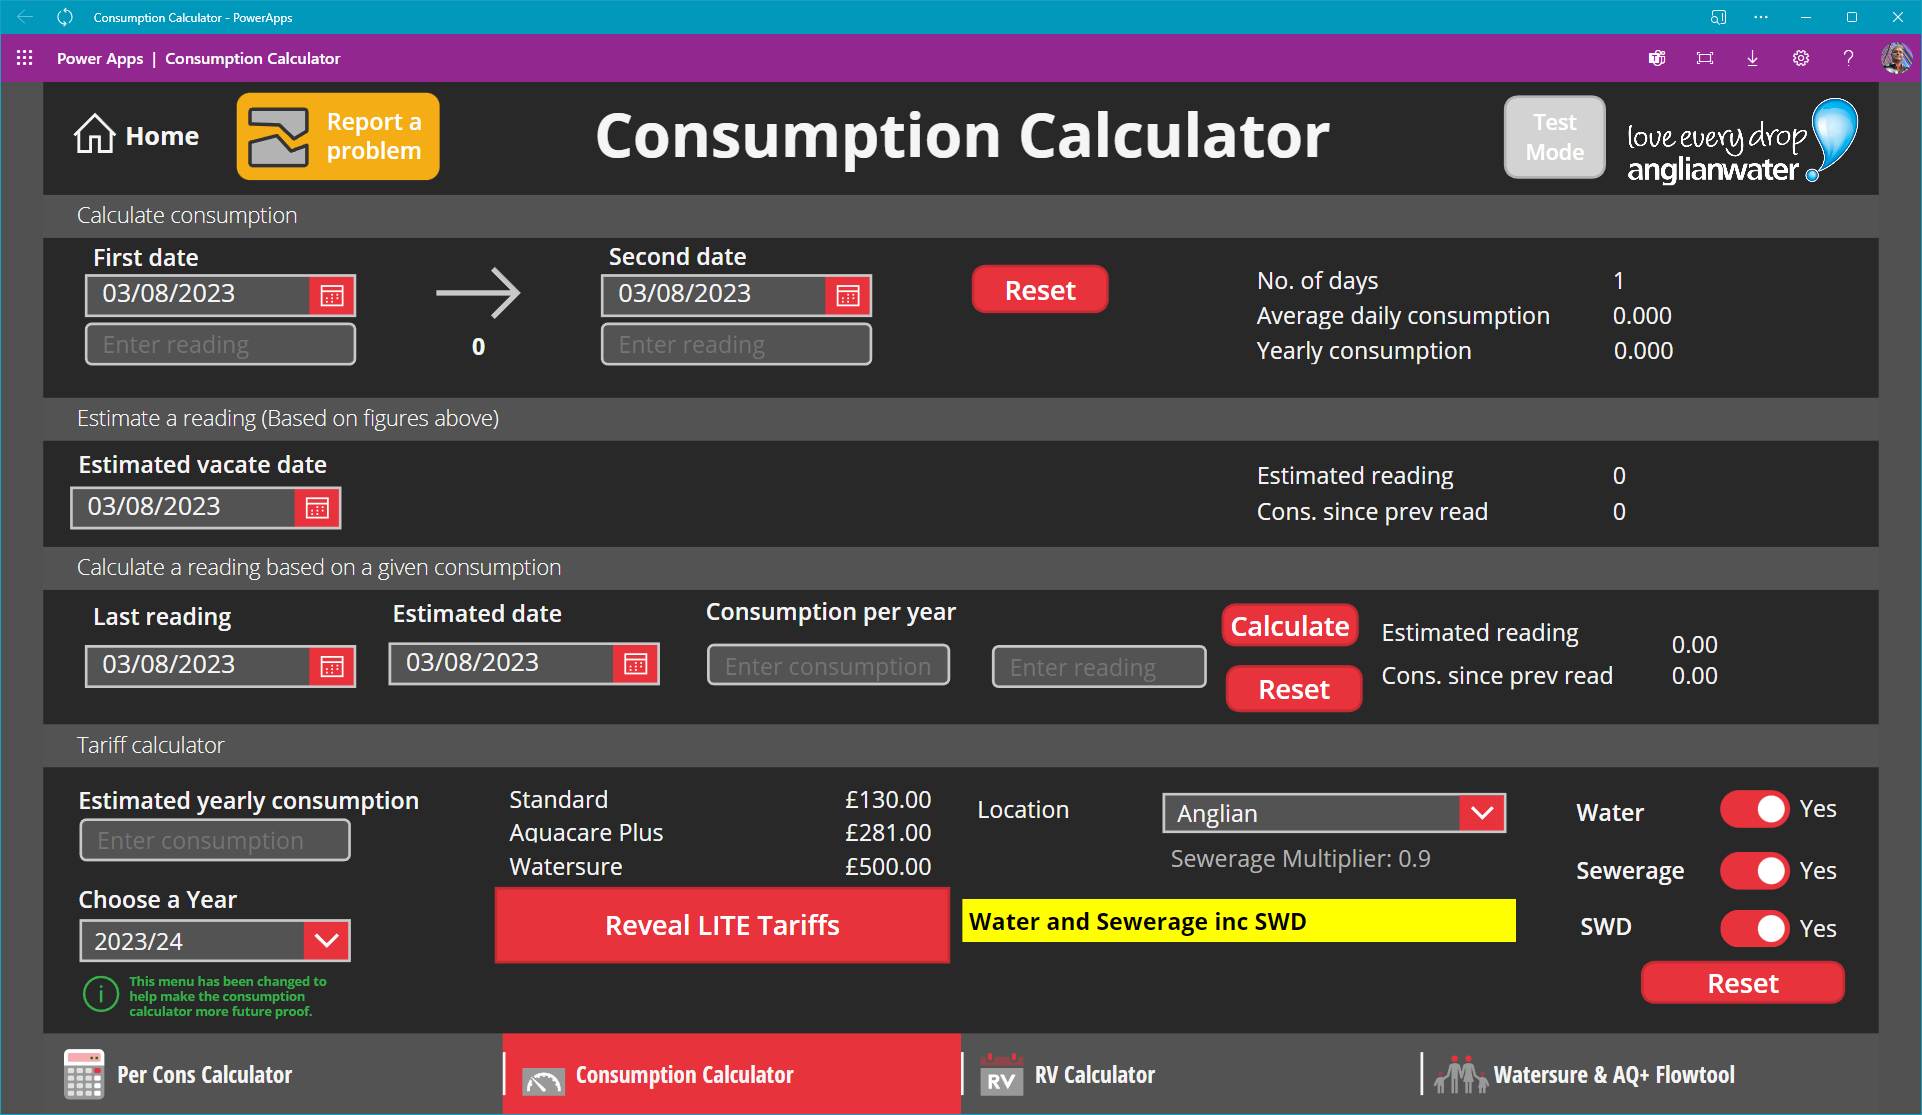The image size is (1922, 1115).
Task: Click the red Calculate button
Action: 1289,626
